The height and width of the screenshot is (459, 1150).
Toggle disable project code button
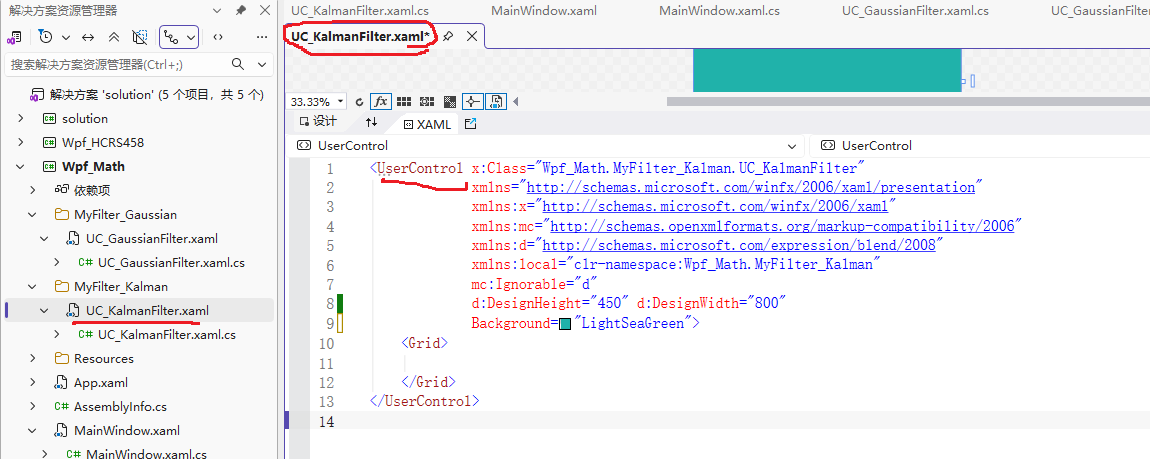496,101
